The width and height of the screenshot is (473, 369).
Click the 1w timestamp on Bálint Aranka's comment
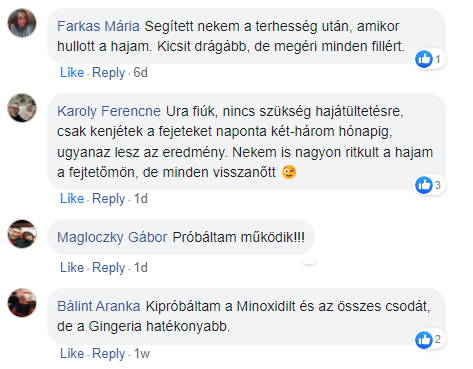142,354
